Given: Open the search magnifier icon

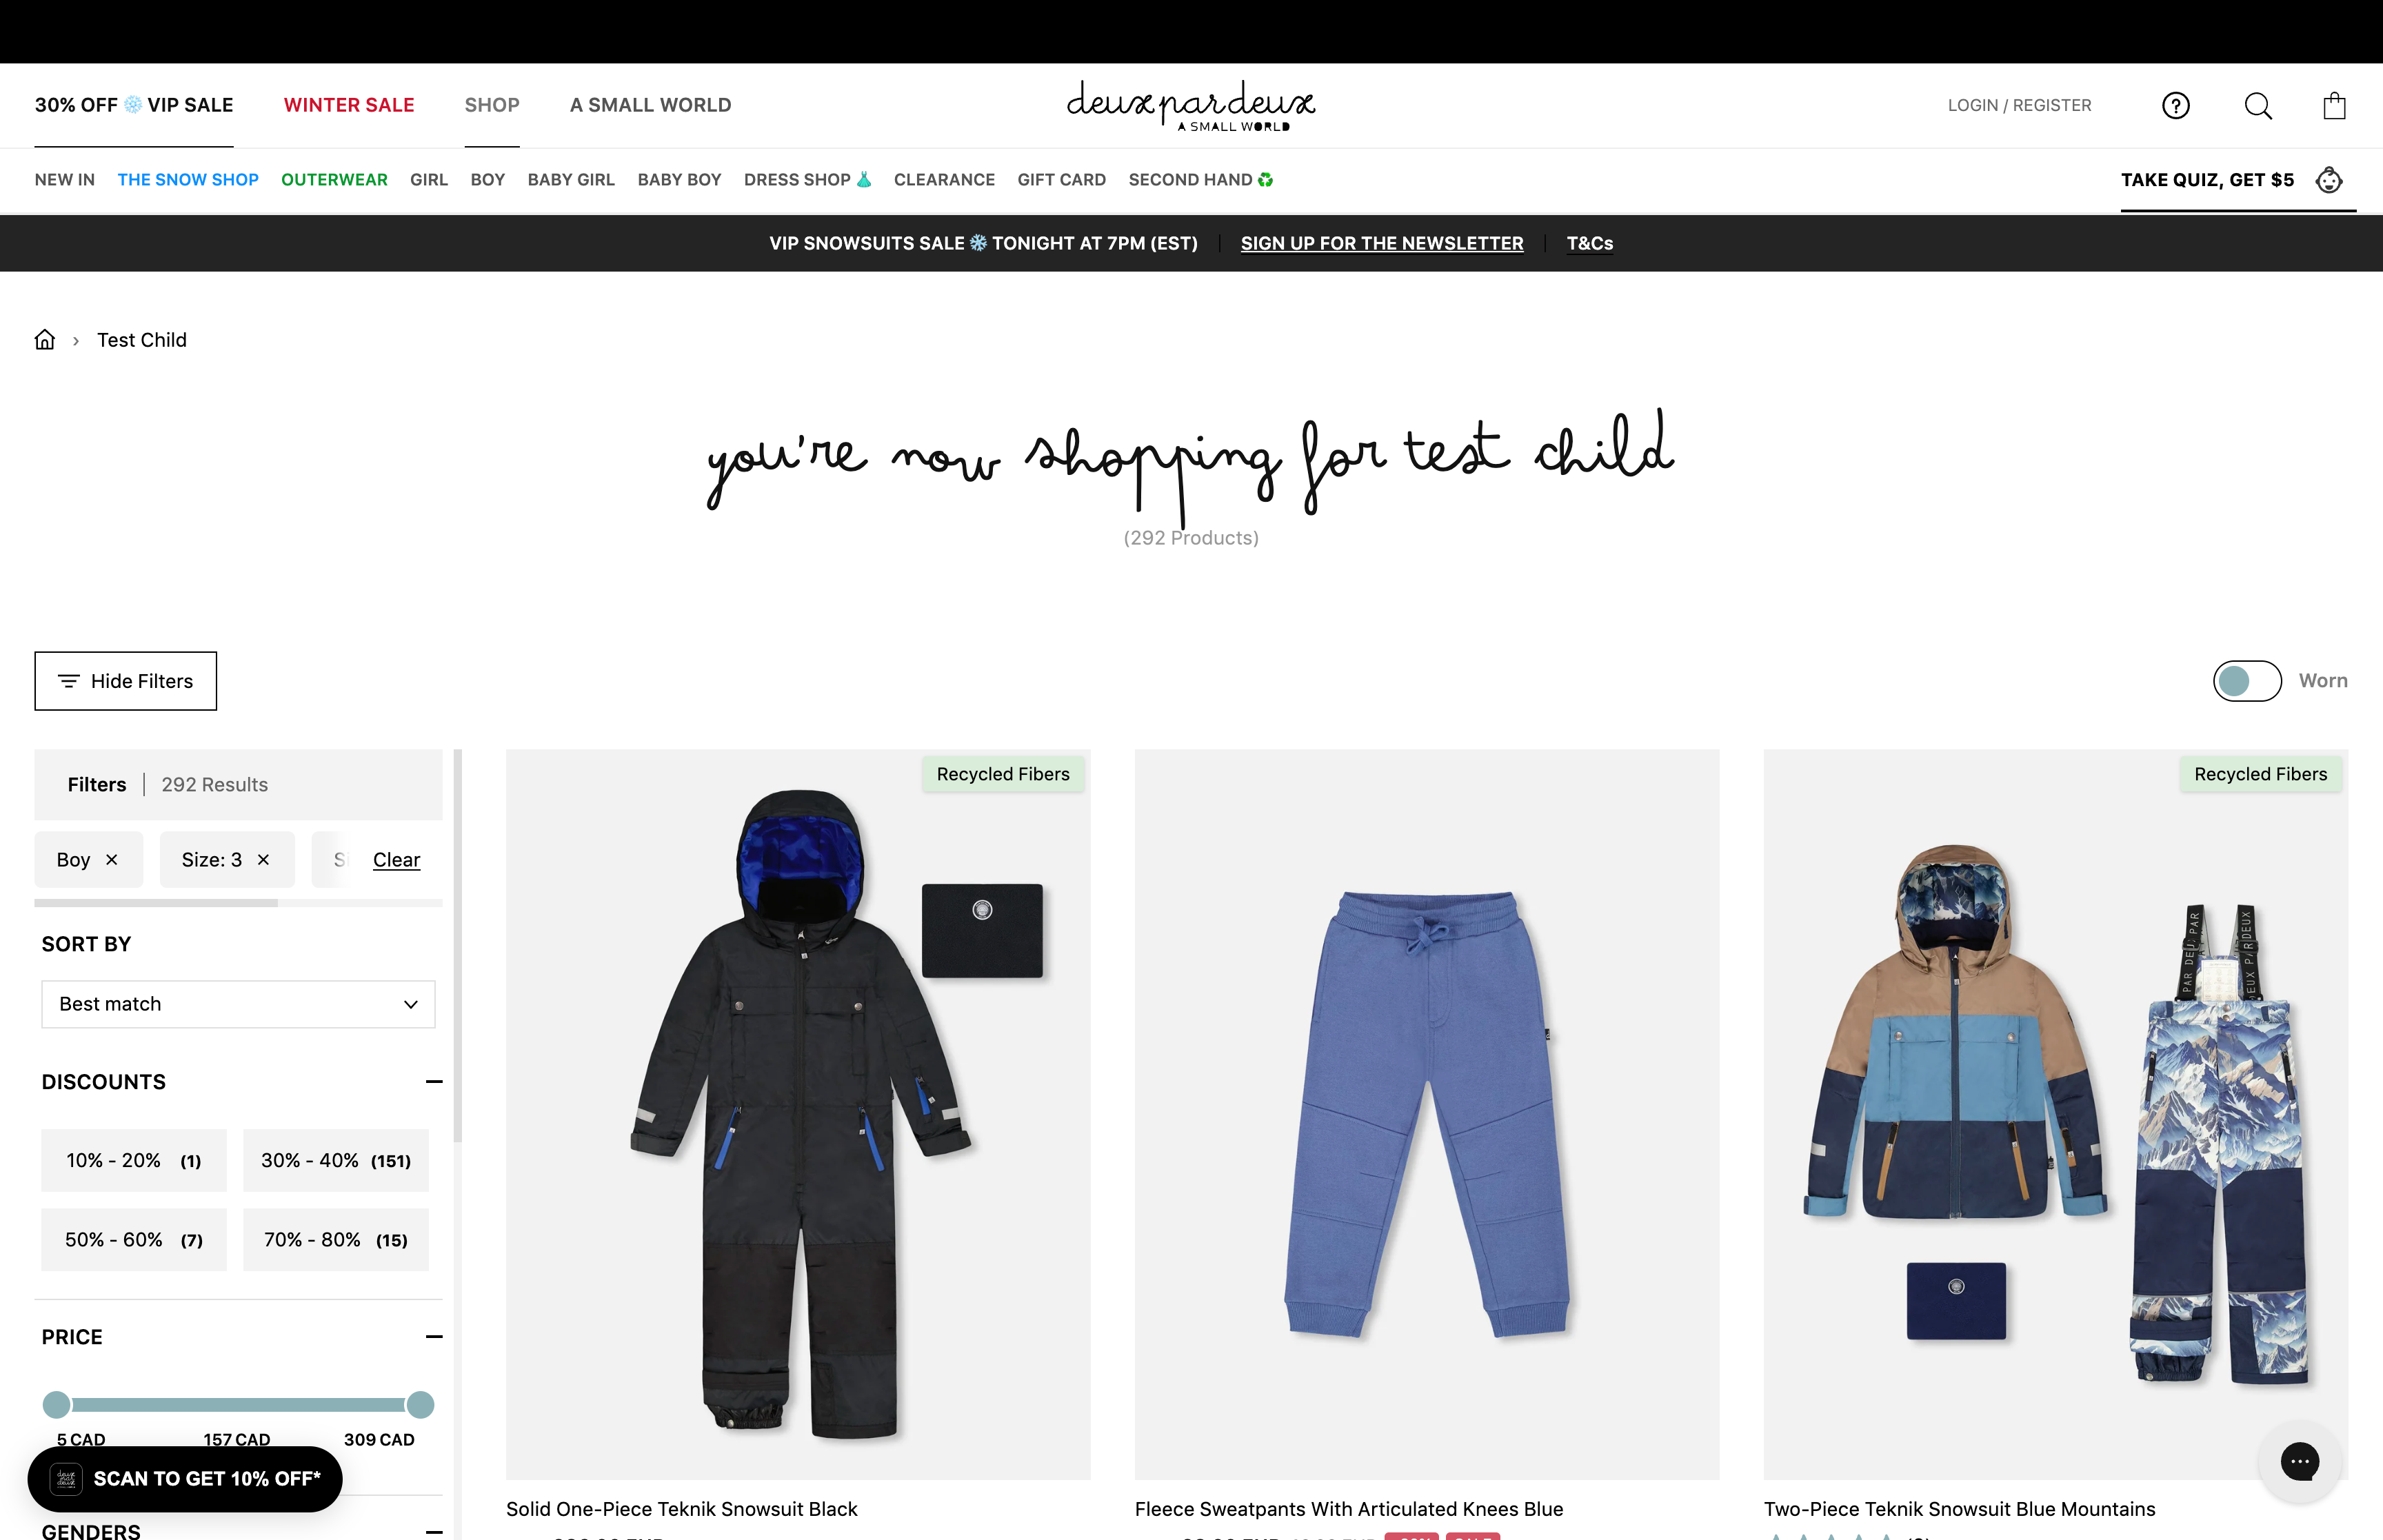Looking at the screenshot, I should tap(2257, 105).
